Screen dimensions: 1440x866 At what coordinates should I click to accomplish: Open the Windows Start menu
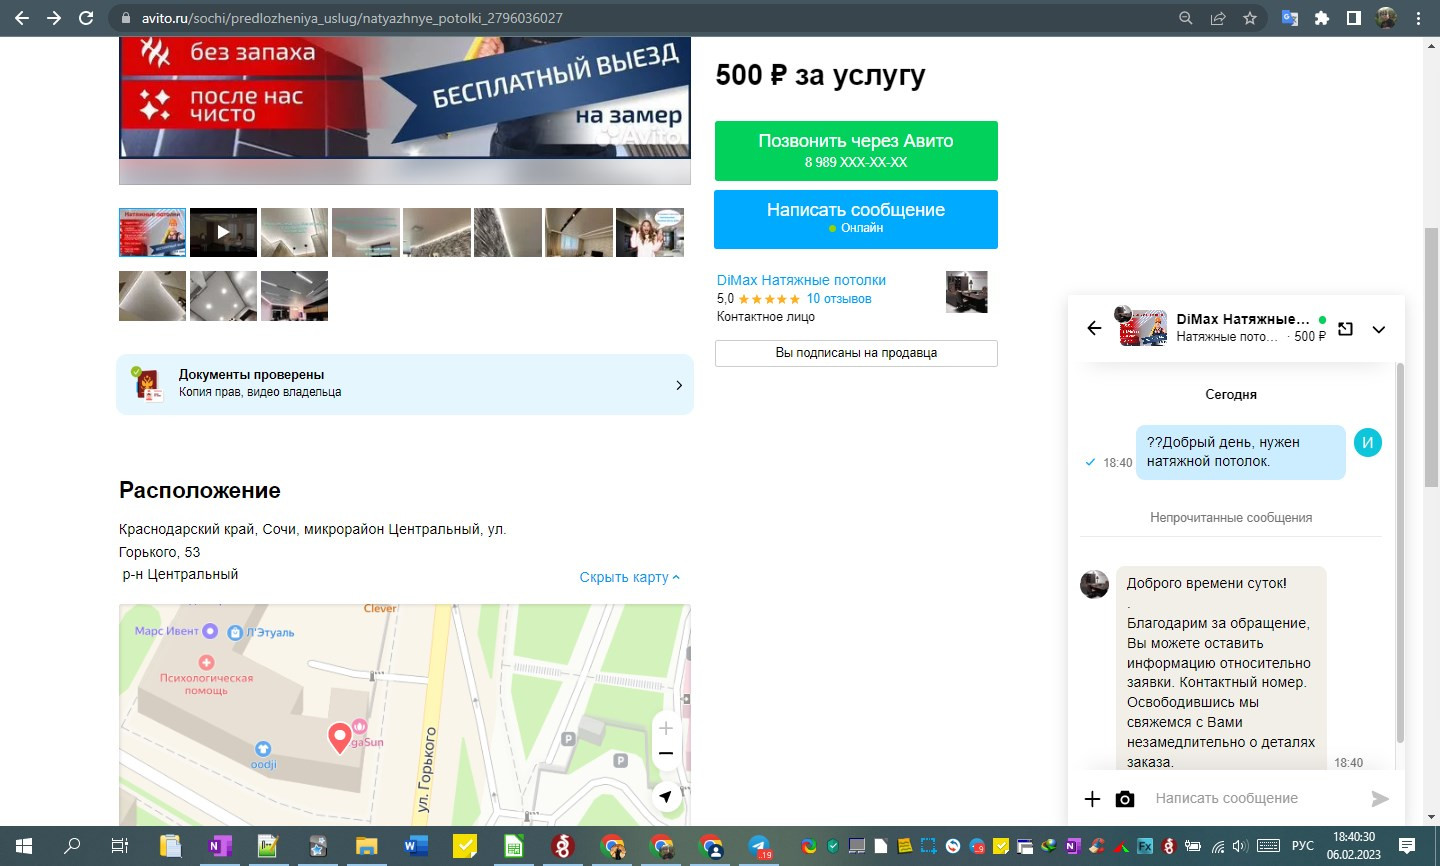(24, 846)
